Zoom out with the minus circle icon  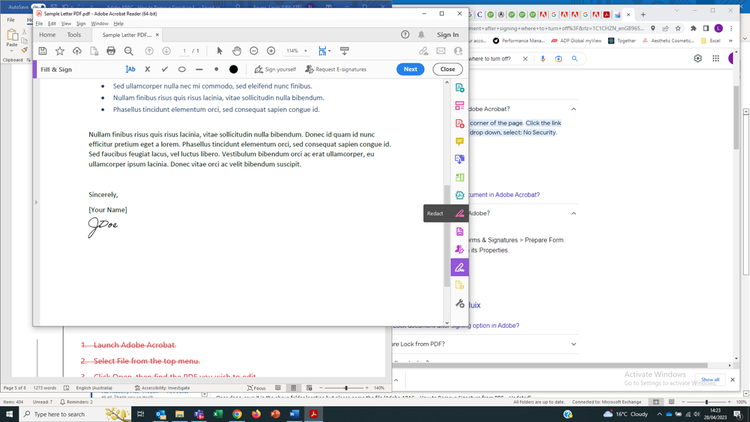tap(254, 51)
